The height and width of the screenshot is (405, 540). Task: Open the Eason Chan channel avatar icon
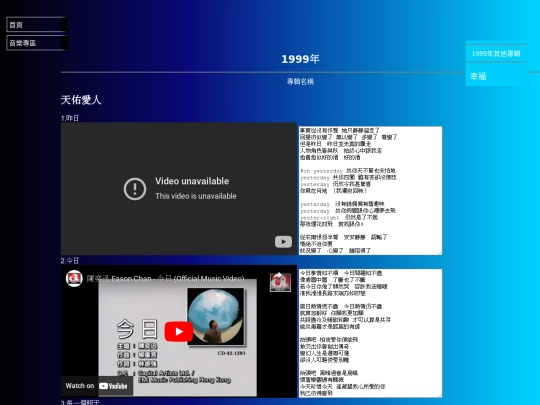(x=74, y=279)
